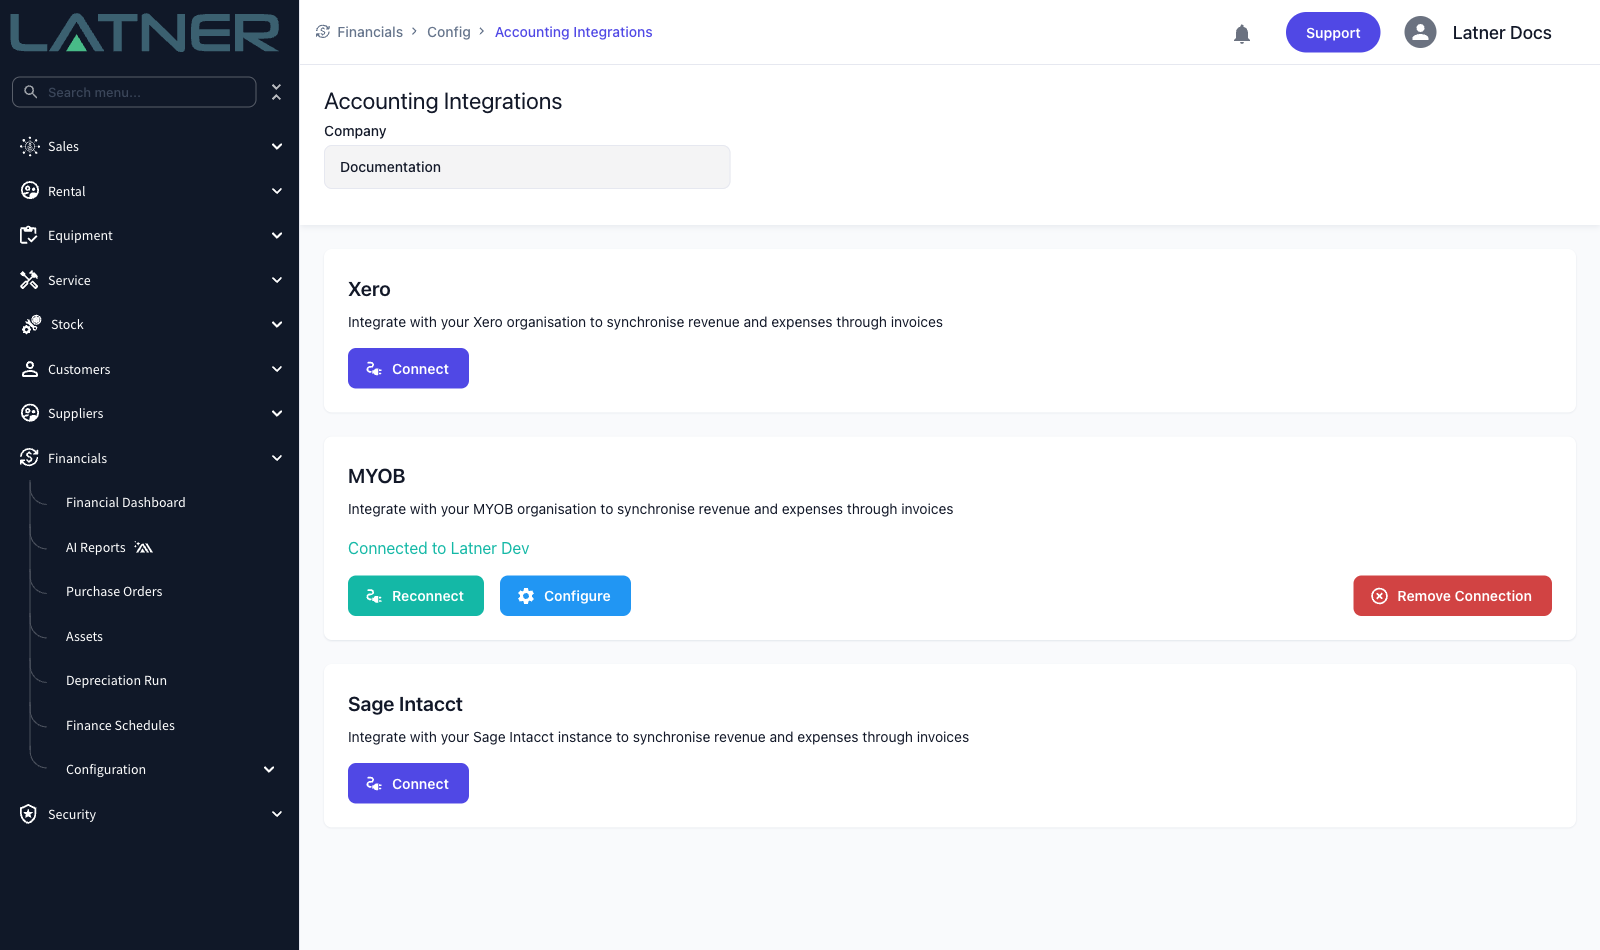Click the Accounting Integrations page title
The width and height of the screenshot is (1600, 950).
pyautogui.click(x=443, y=101)
